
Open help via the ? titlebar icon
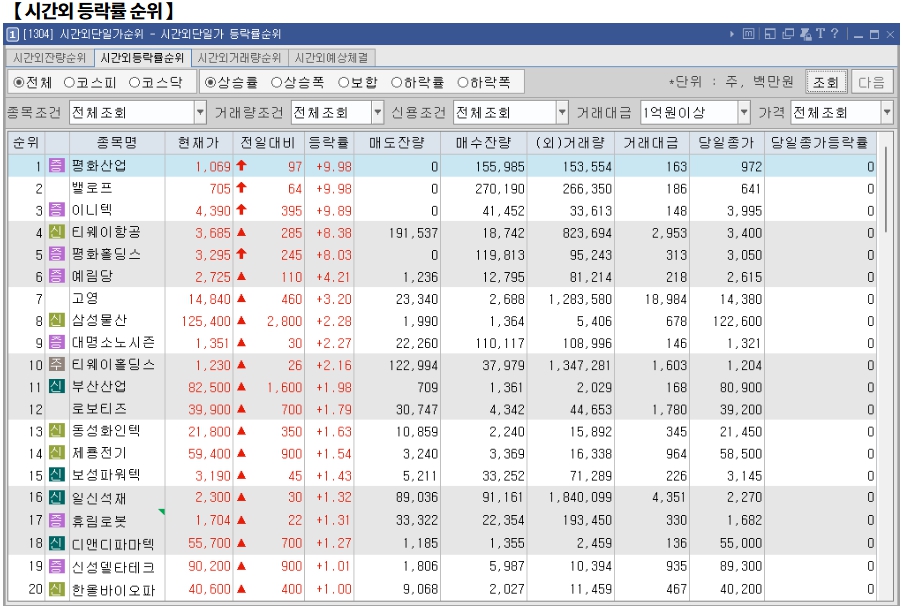pos(834,34)
